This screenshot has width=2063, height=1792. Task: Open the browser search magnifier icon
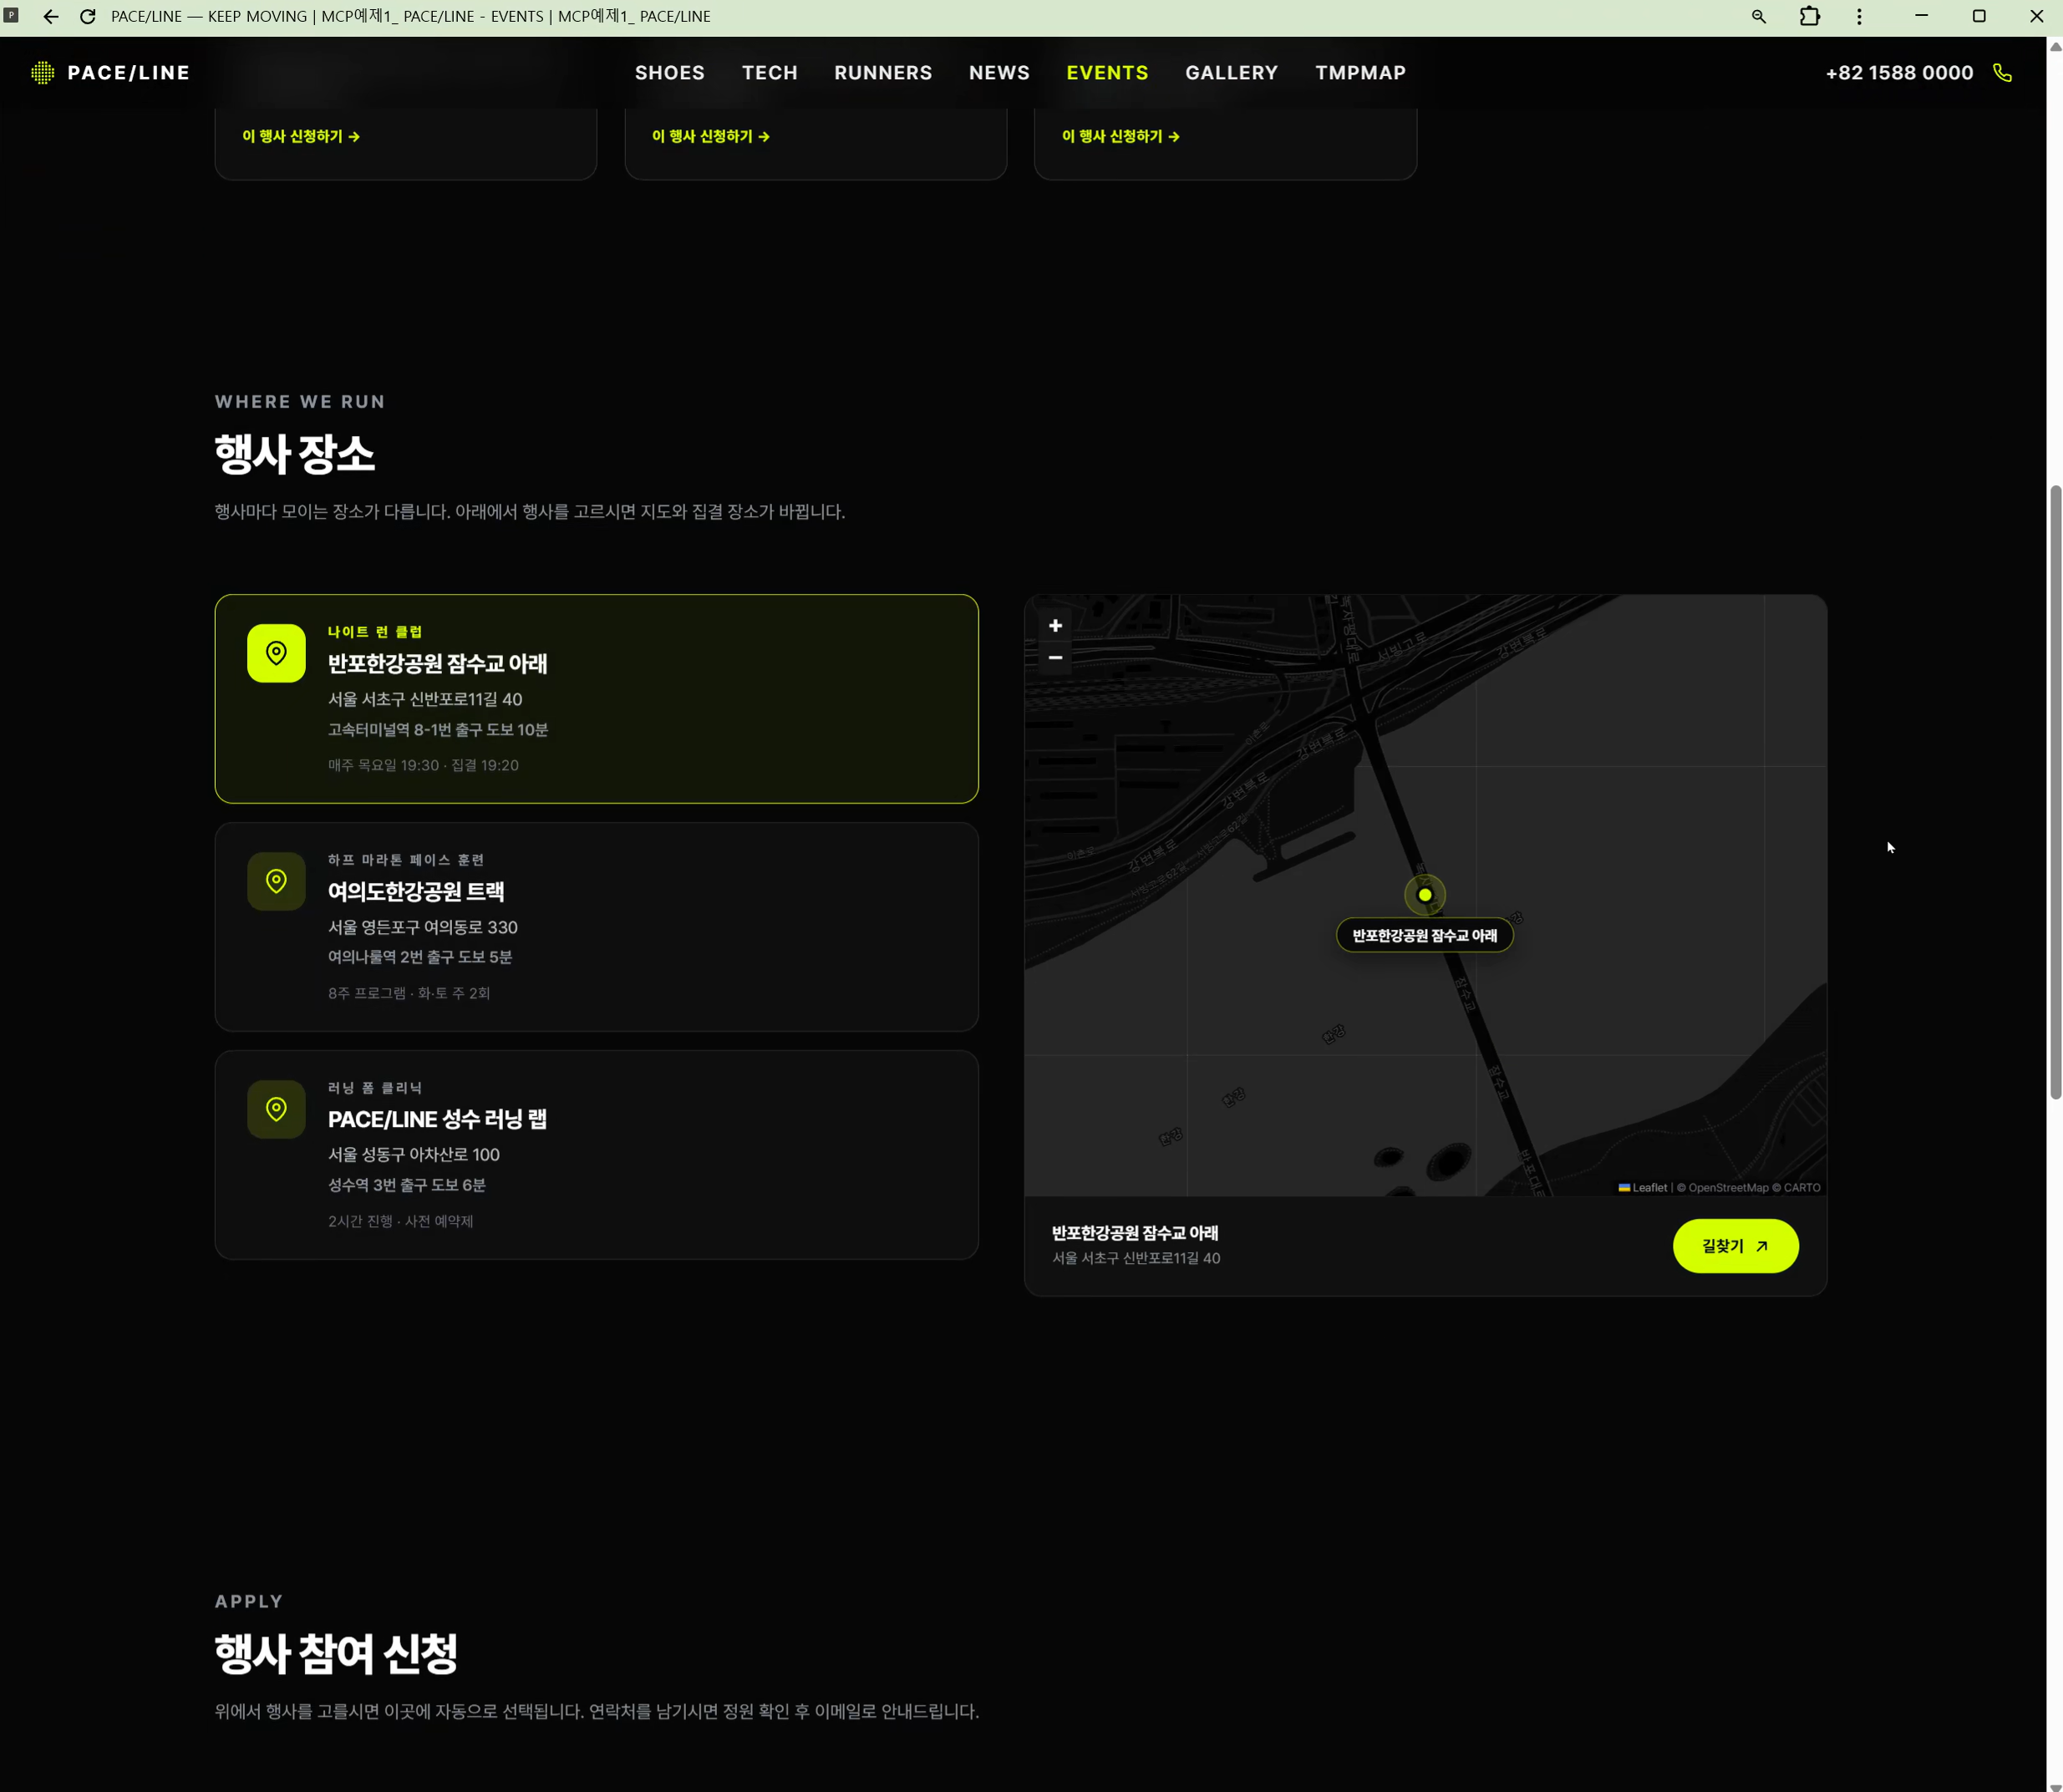click(x=1759, y=16)
